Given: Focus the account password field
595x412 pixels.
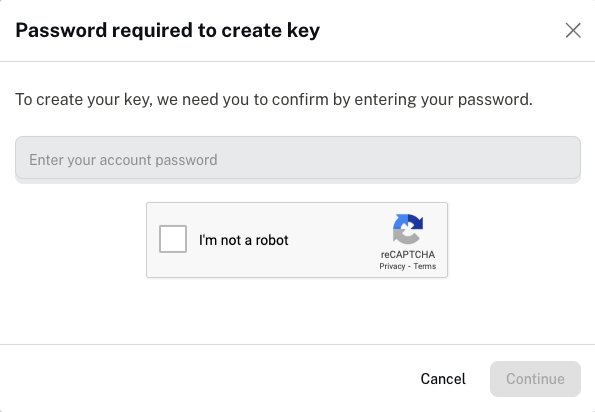Looking at the screenshot, I should point(298,158).
